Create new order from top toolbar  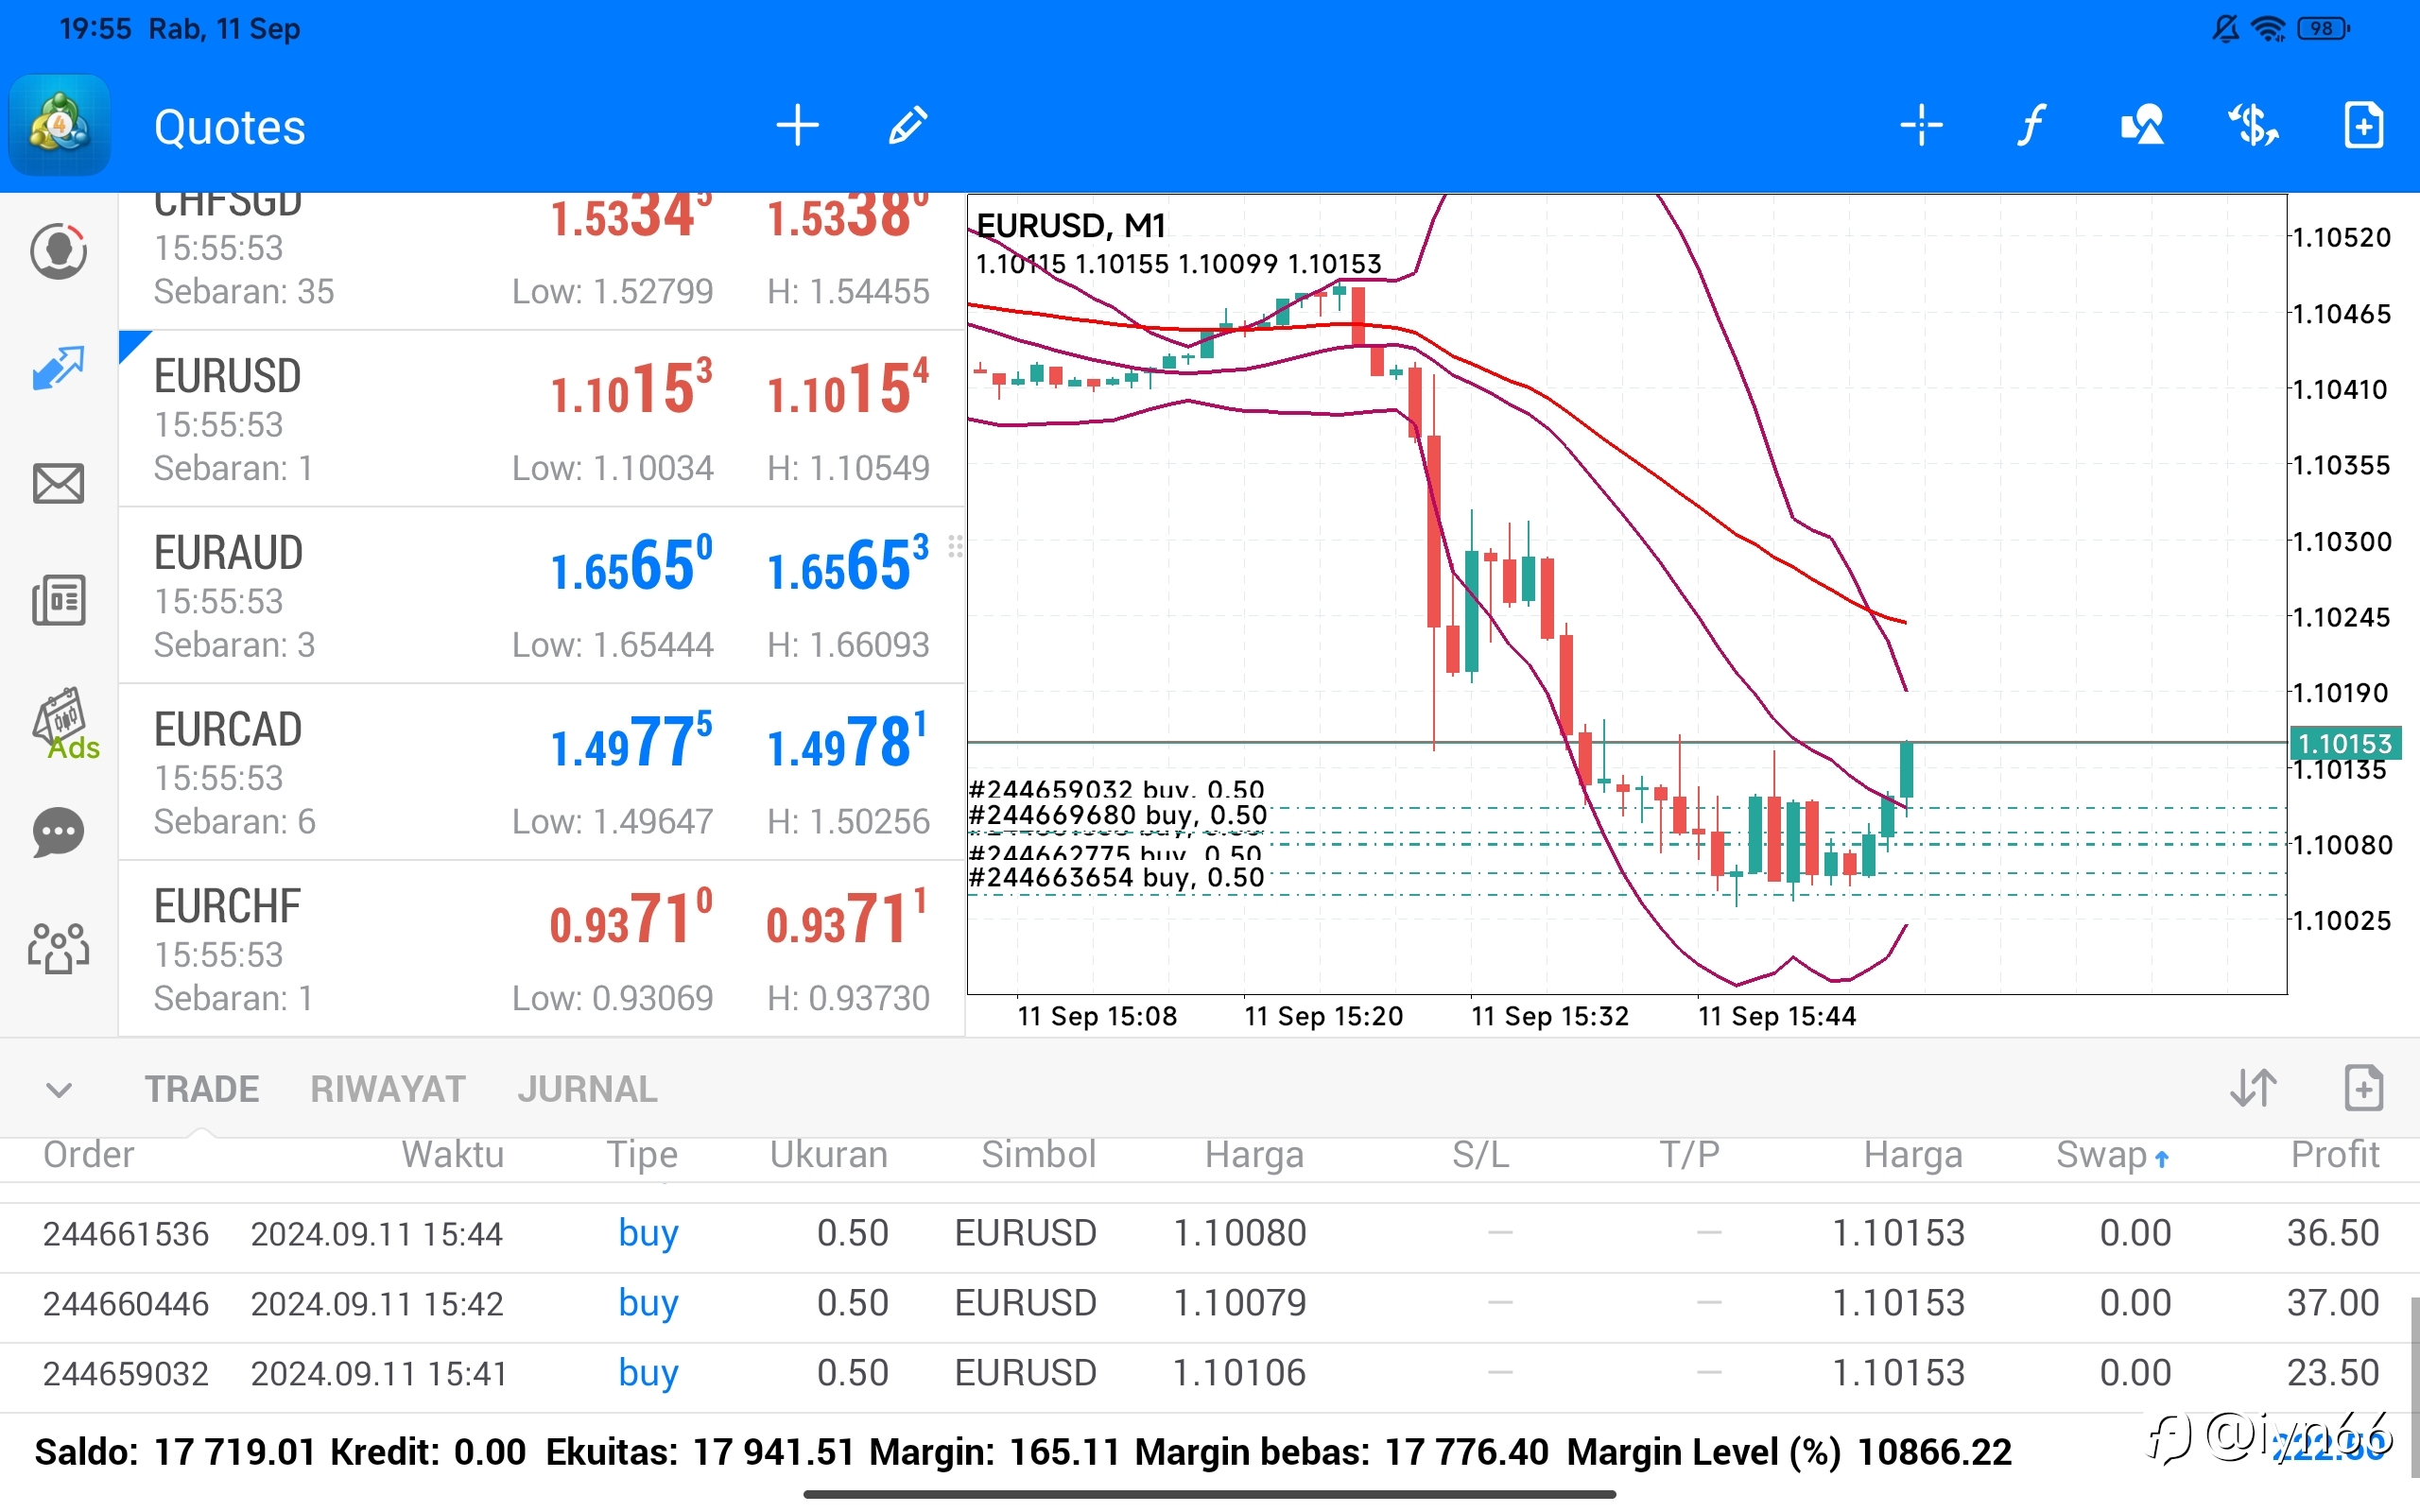[x=2364, y=126]
